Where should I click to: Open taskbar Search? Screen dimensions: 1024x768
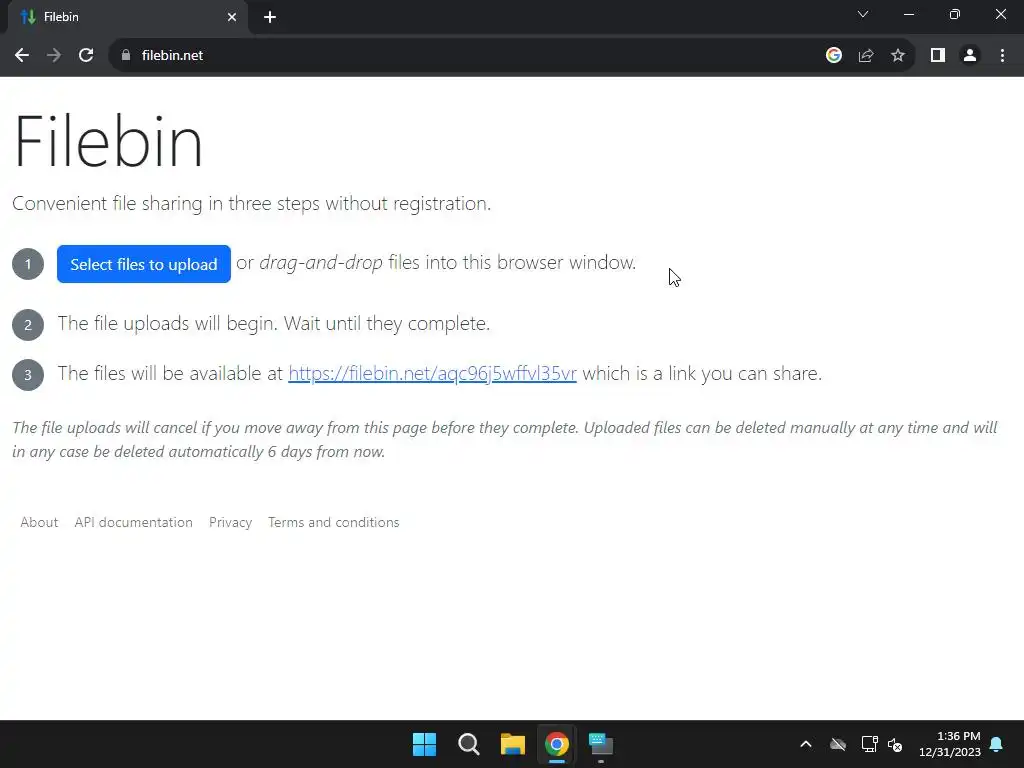pyautogui.click(x=469, y=744)
